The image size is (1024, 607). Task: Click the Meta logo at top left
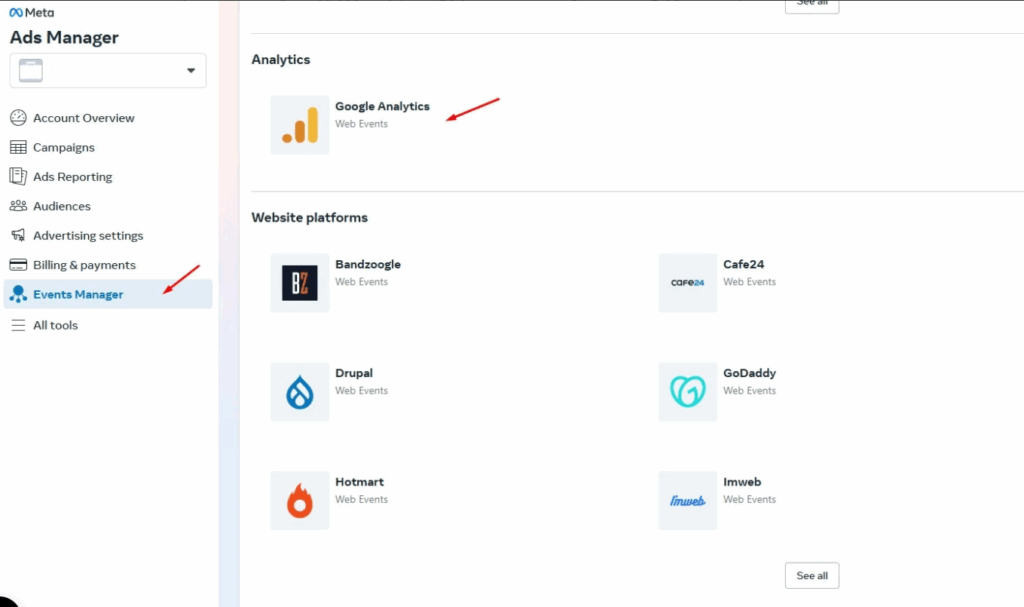(32, 13)
